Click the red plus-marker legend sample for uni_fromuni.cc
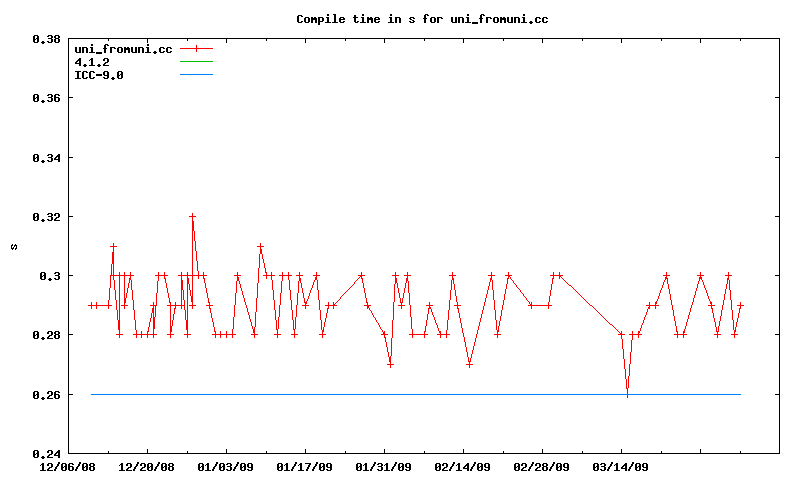 click(x=197, y=49)
